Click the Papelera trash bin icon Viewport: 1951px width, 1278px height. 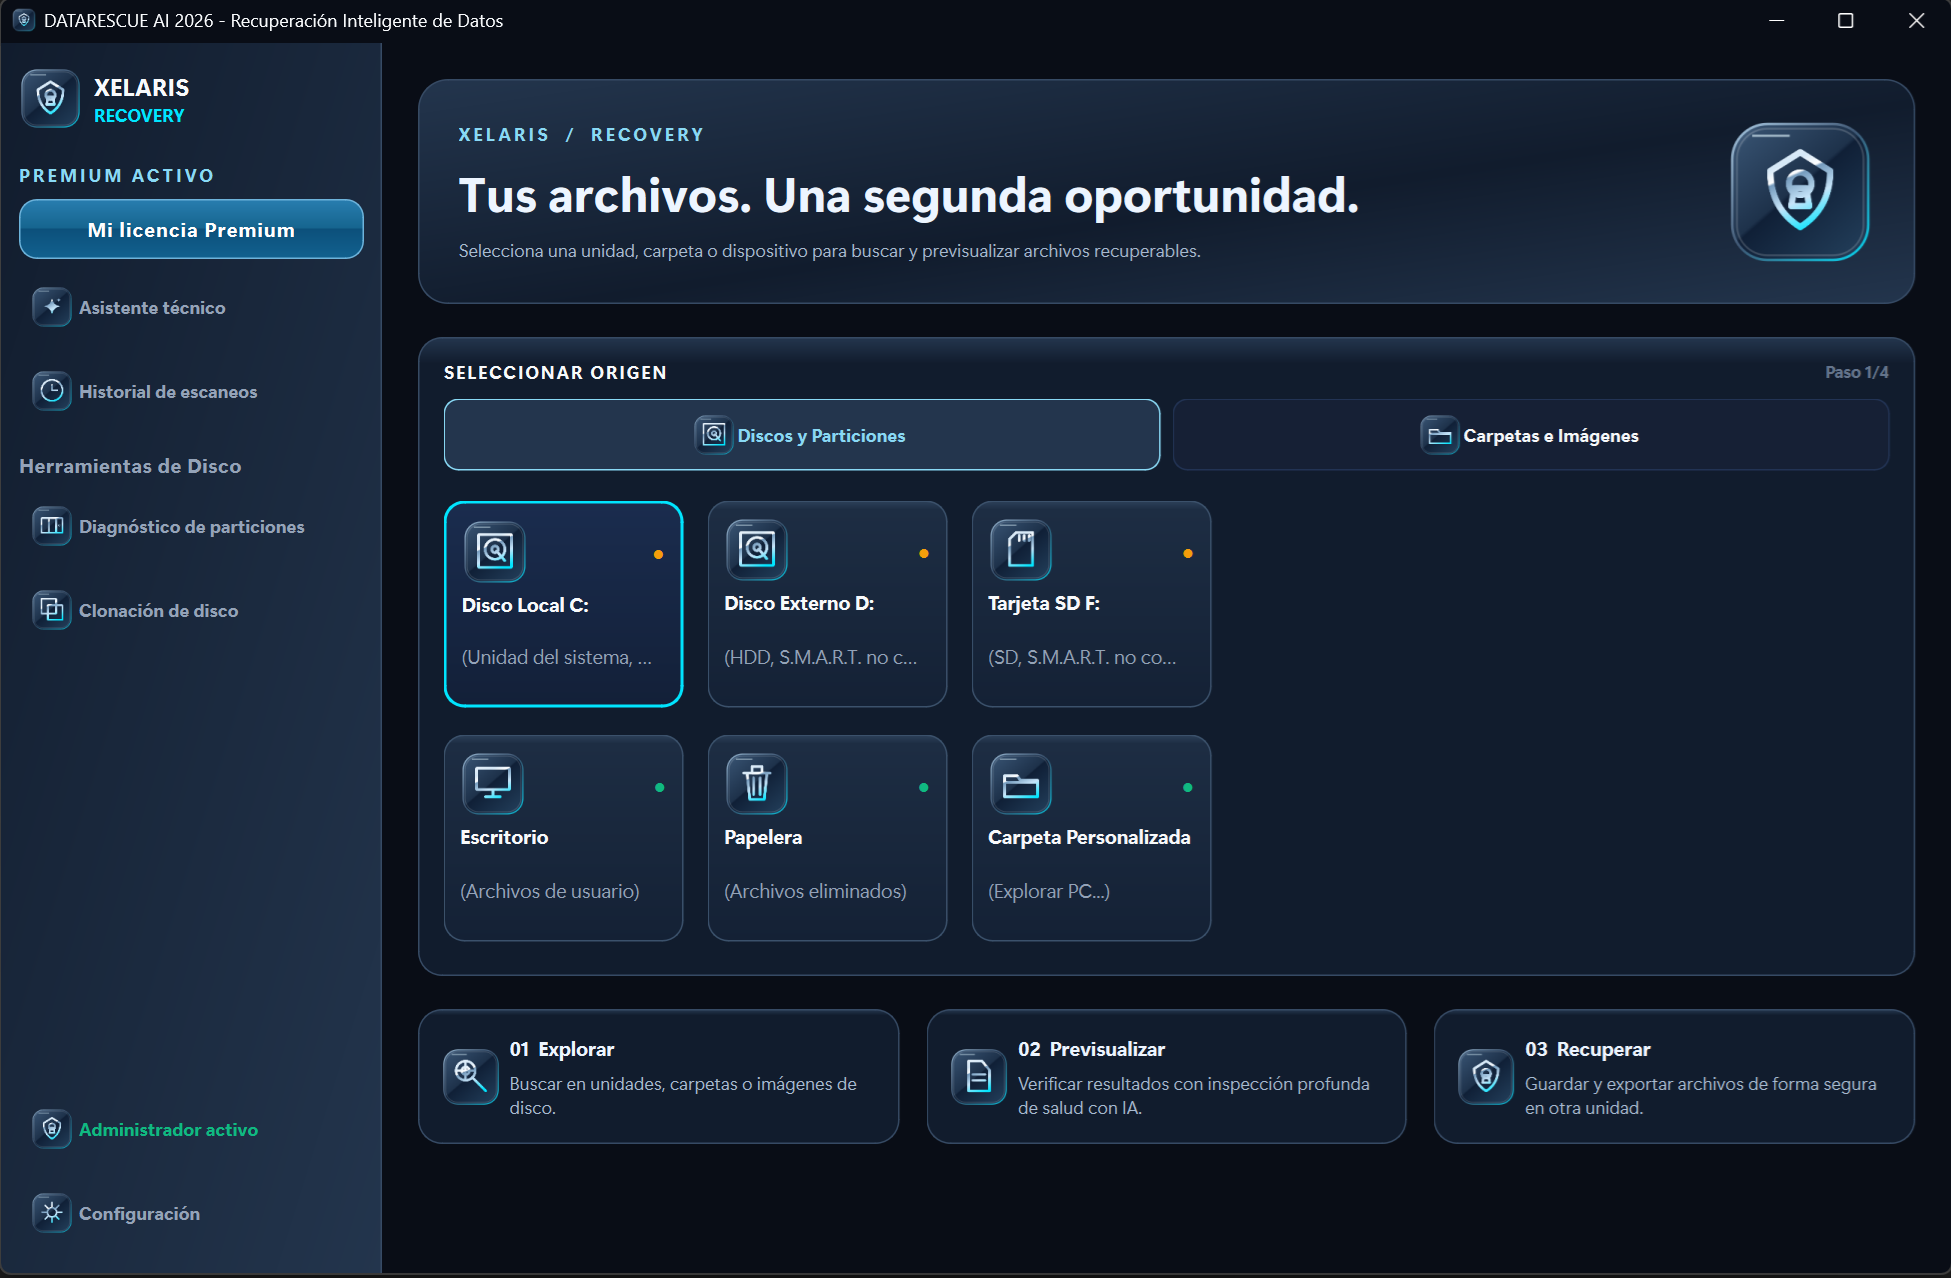coord(757,783)
